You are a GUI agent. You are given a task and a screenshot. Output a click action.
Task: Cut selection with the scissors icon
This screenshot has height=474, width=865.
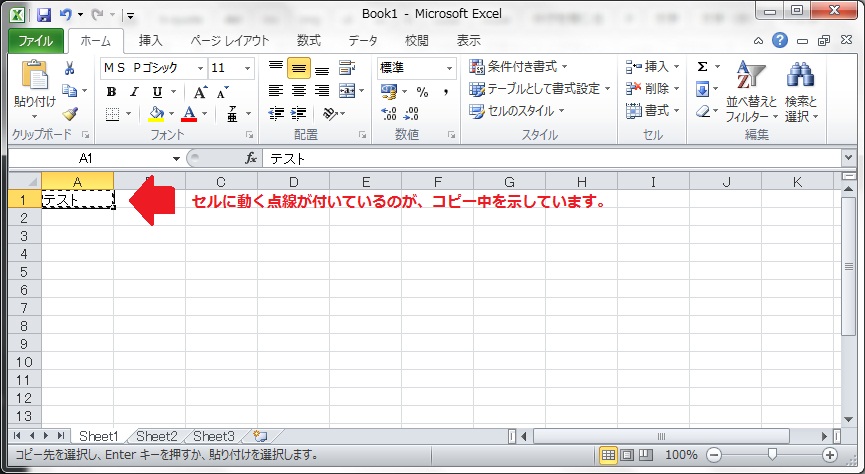pos(70,68)
